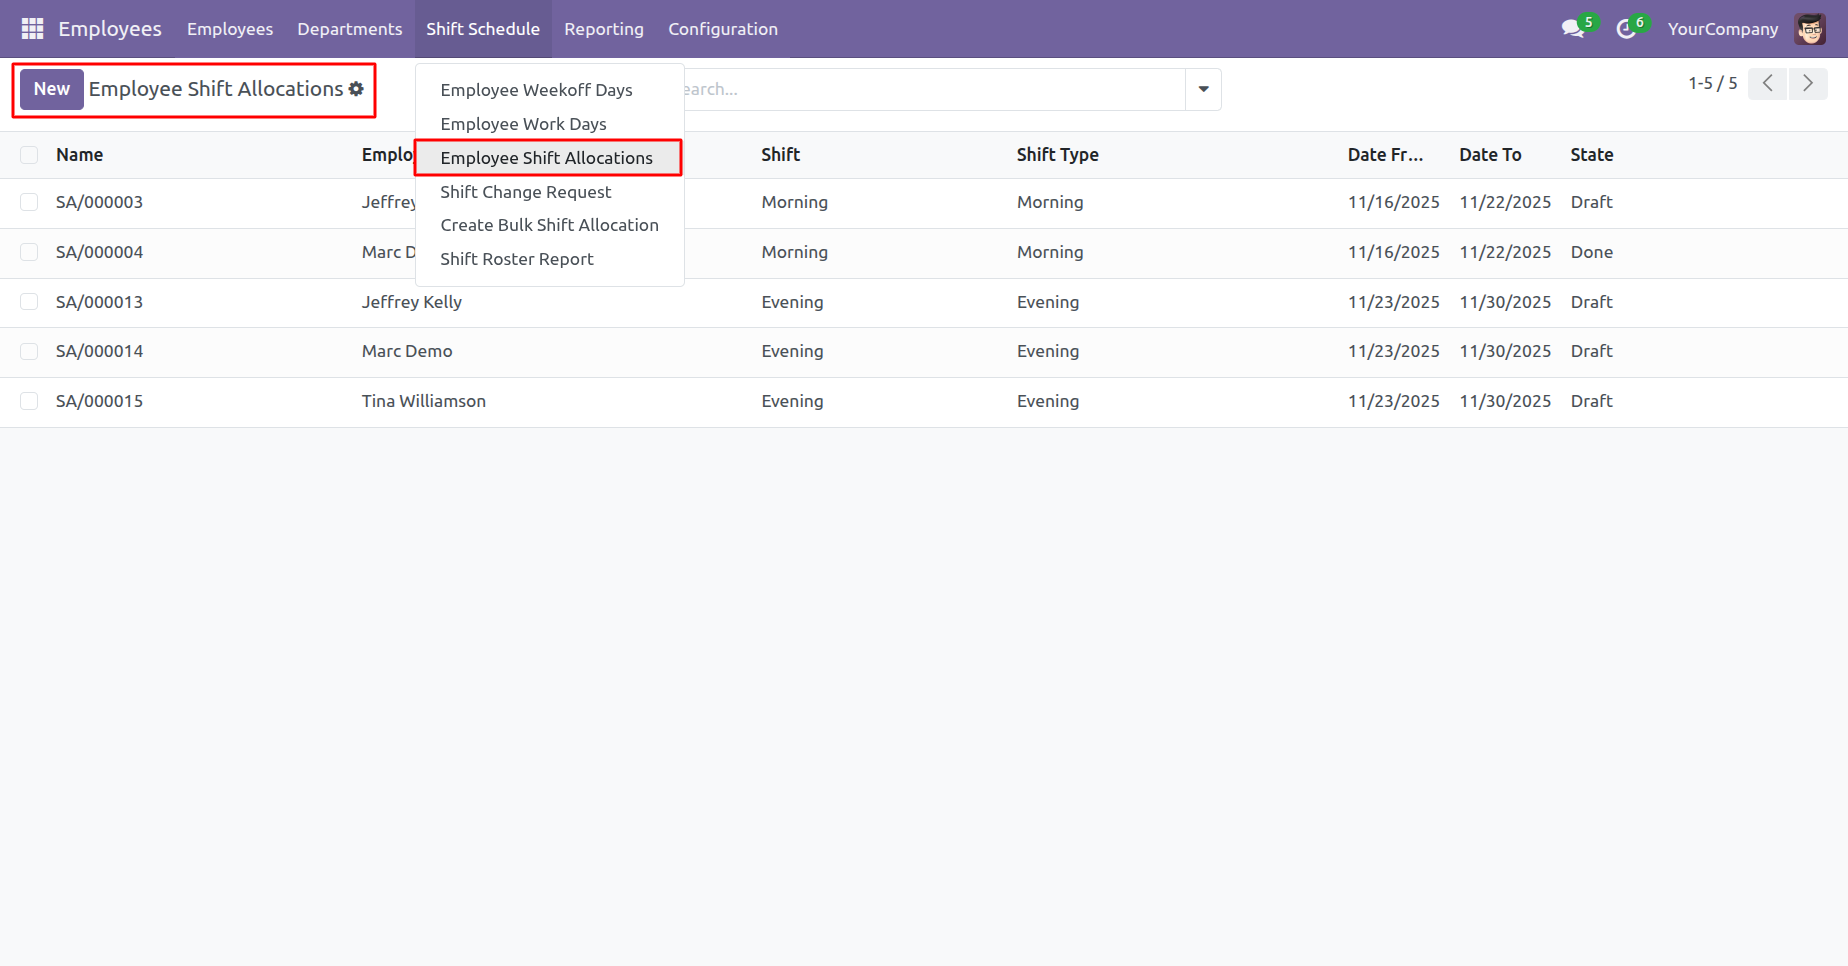The image size is (1848, 966).
Task: Go to next page of records
Action: [1808, 84]
